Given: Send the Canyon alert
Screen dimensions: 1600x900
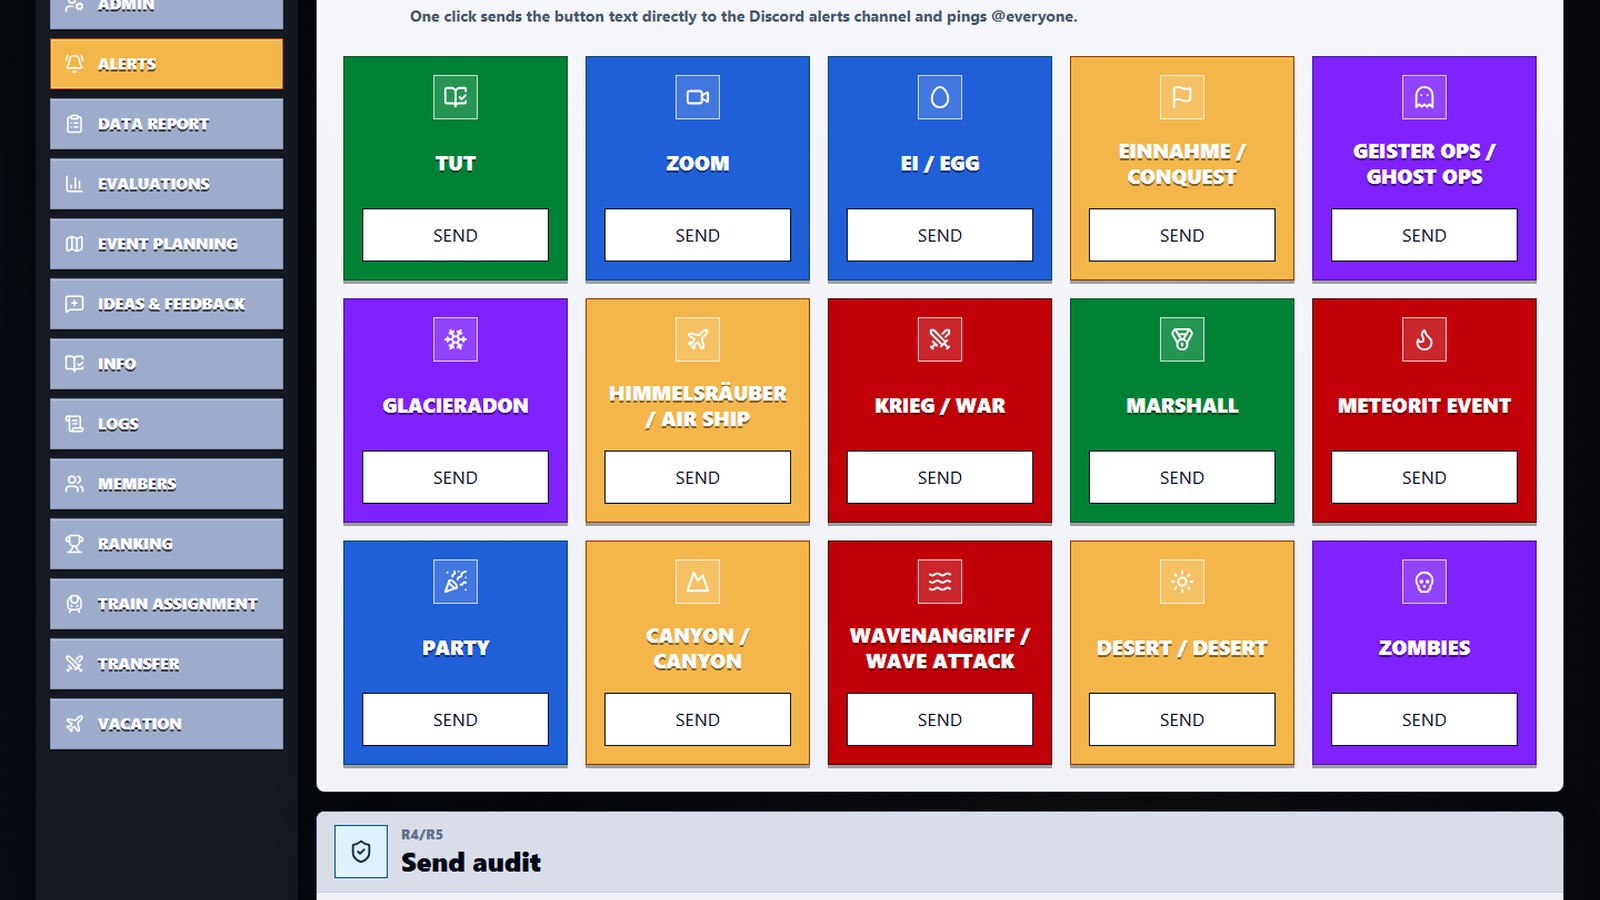Looking at the screenshot, I should (697, 719).
